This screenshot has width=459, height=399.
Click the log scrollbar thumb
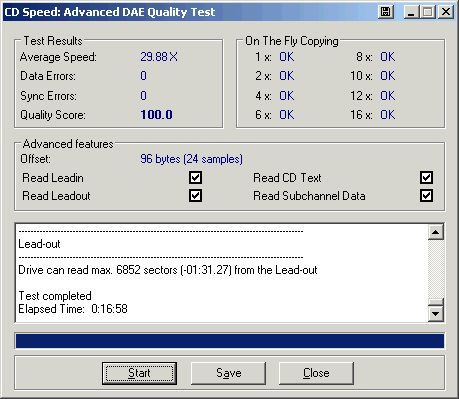coord(436,302)
